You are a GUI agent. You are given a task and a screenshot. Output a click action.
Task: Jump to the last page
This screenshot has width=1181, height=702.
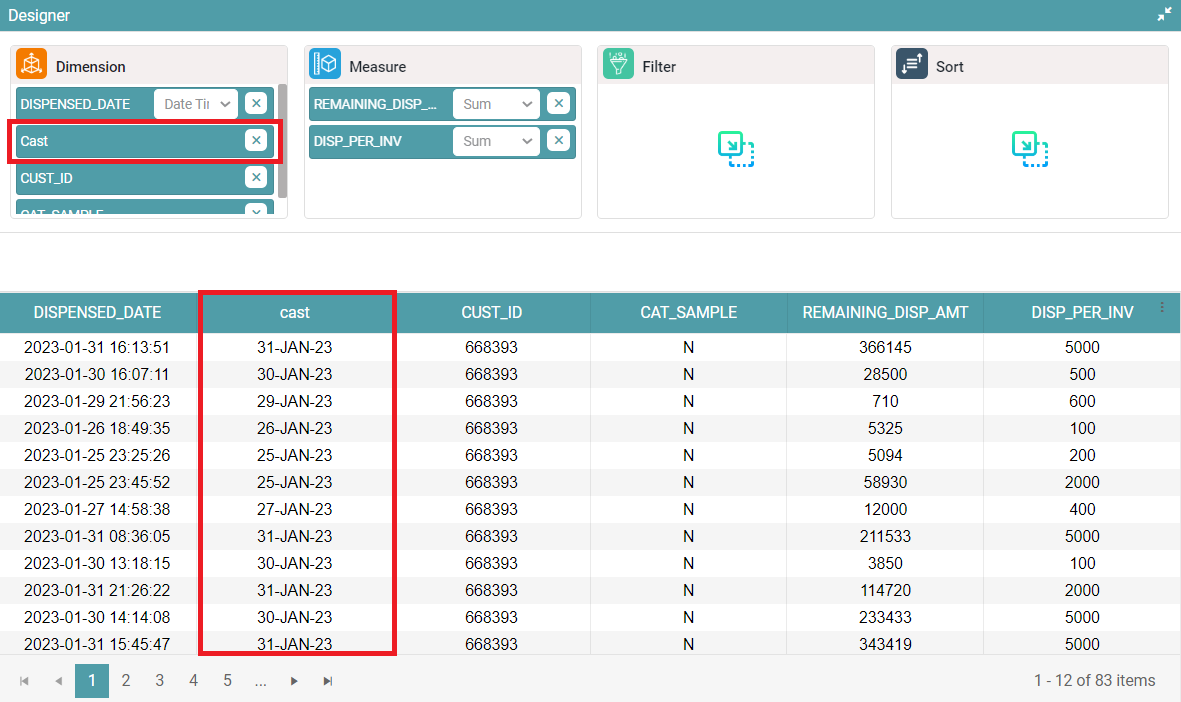[327, 681]
